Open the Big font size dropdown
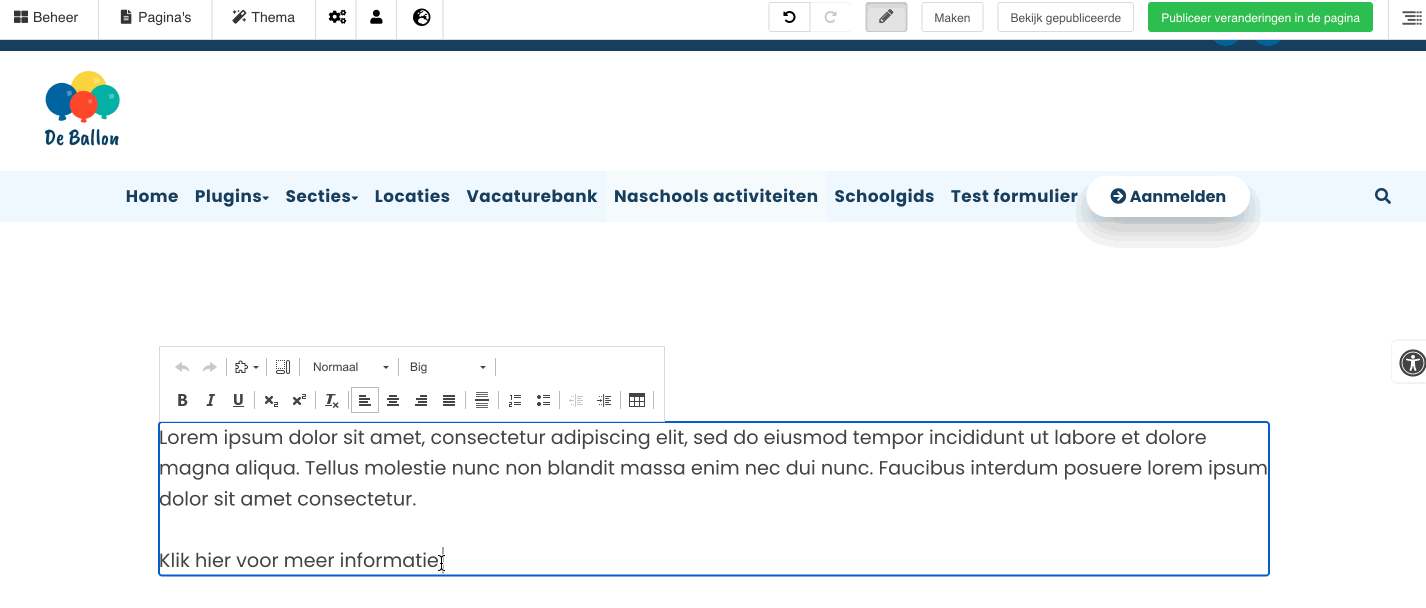1426x608 pixels. (x=445, y=366)
